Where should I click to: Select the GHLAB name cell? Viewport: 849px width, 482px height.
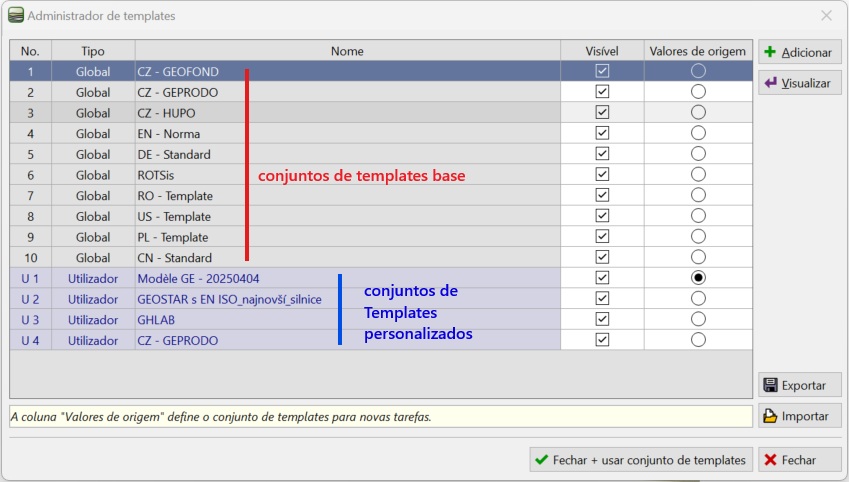pyautogui.click(x=348, y=320)
